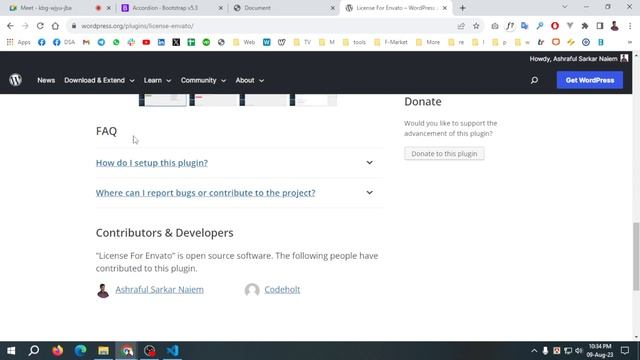The height and width of the screenshot is (360, 640).
Task: Toggle the browser side panel icon
Action: (600, 26)
